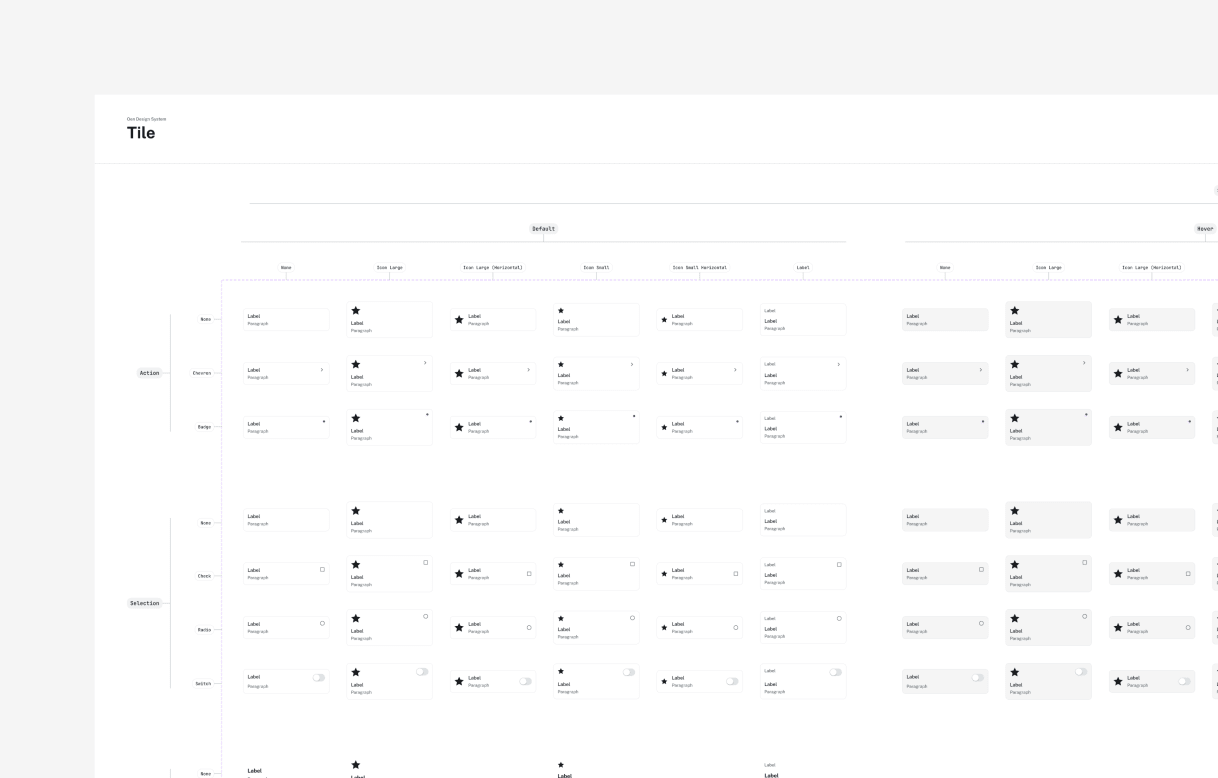Viewport: 1218px width, 778px height.
Task: Click star in Default Icon Small Horizontal tile, Check row
Action: [x=664, y=574]
